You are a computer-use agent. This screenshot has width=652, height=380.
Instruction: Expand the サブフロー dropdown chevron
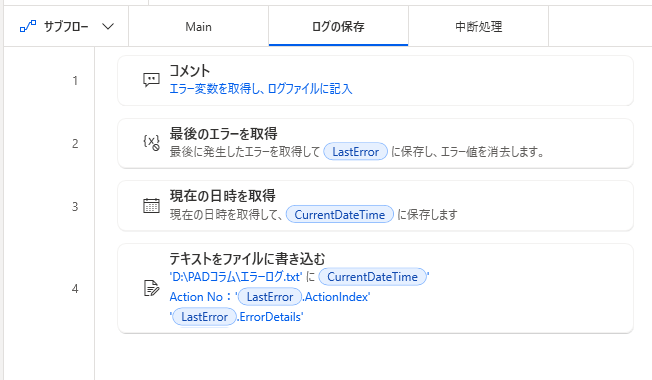(108, 27)
